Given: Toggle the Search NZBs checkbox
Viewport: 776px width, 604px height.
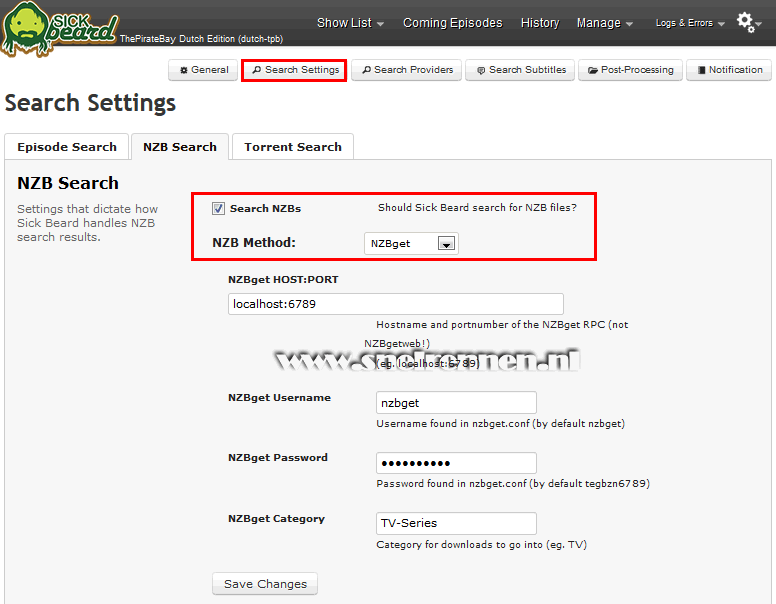Looking at the screenshot, I should point(218,208).
